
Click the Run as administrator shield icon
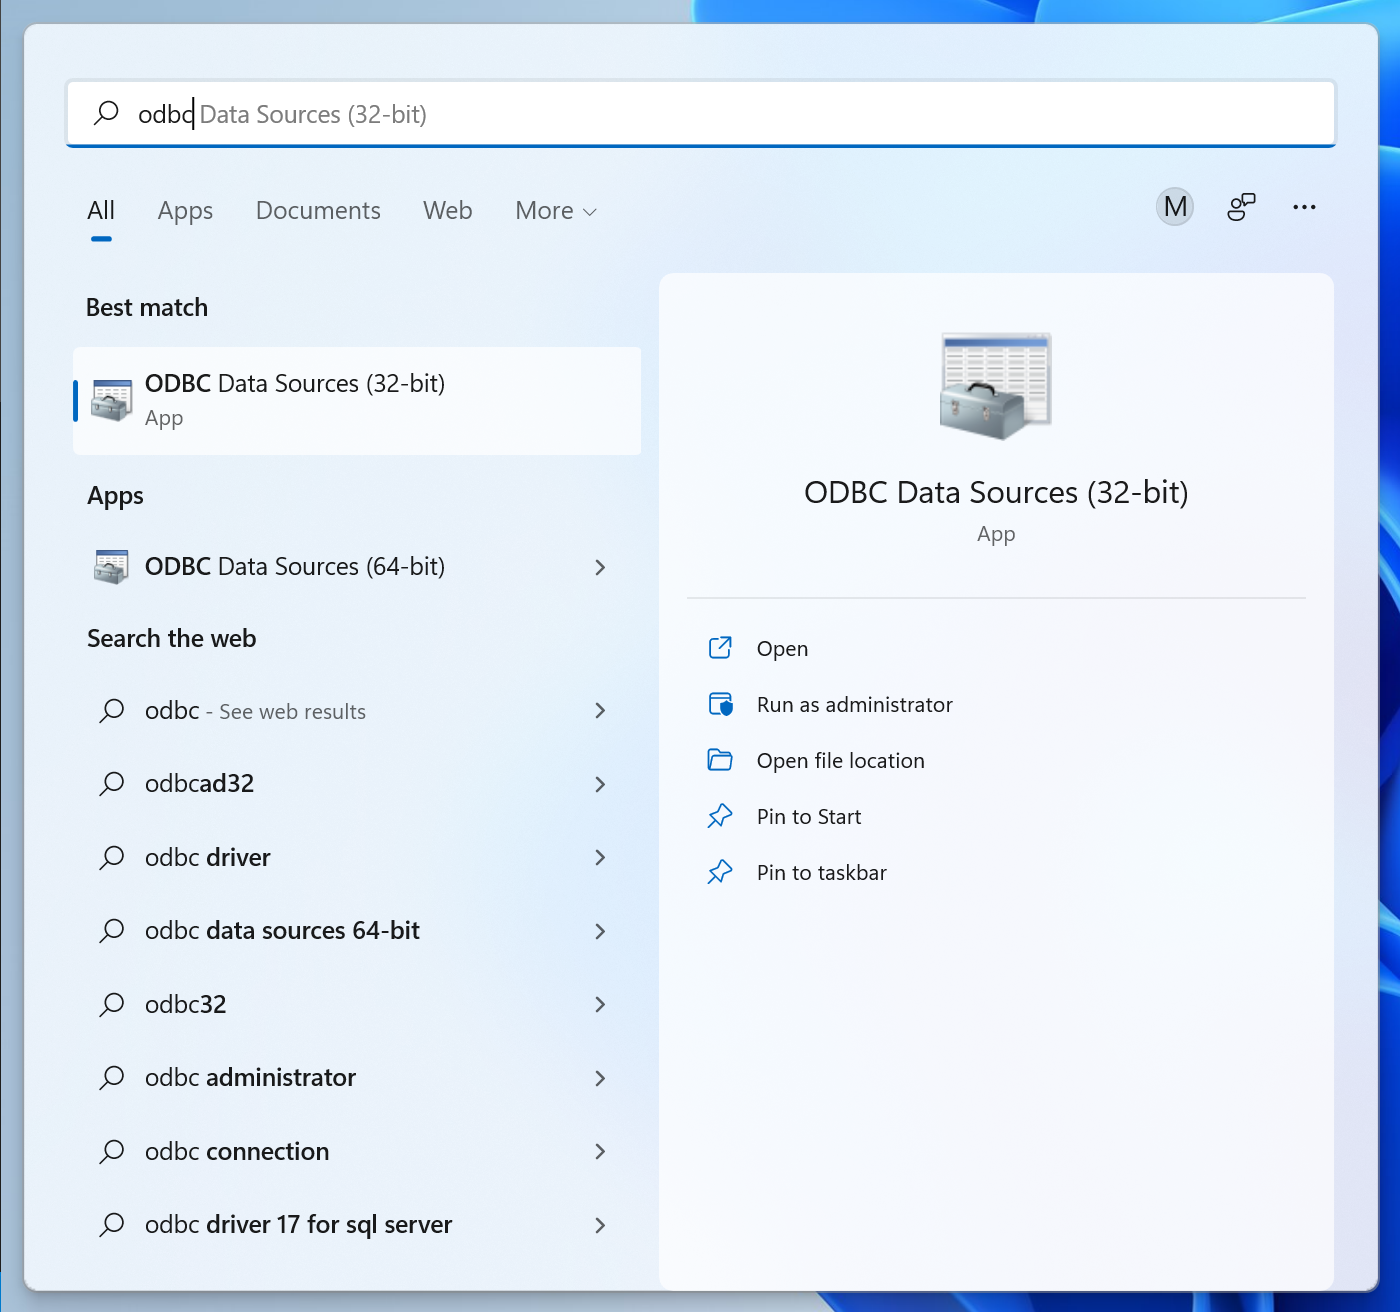point(720,704)
